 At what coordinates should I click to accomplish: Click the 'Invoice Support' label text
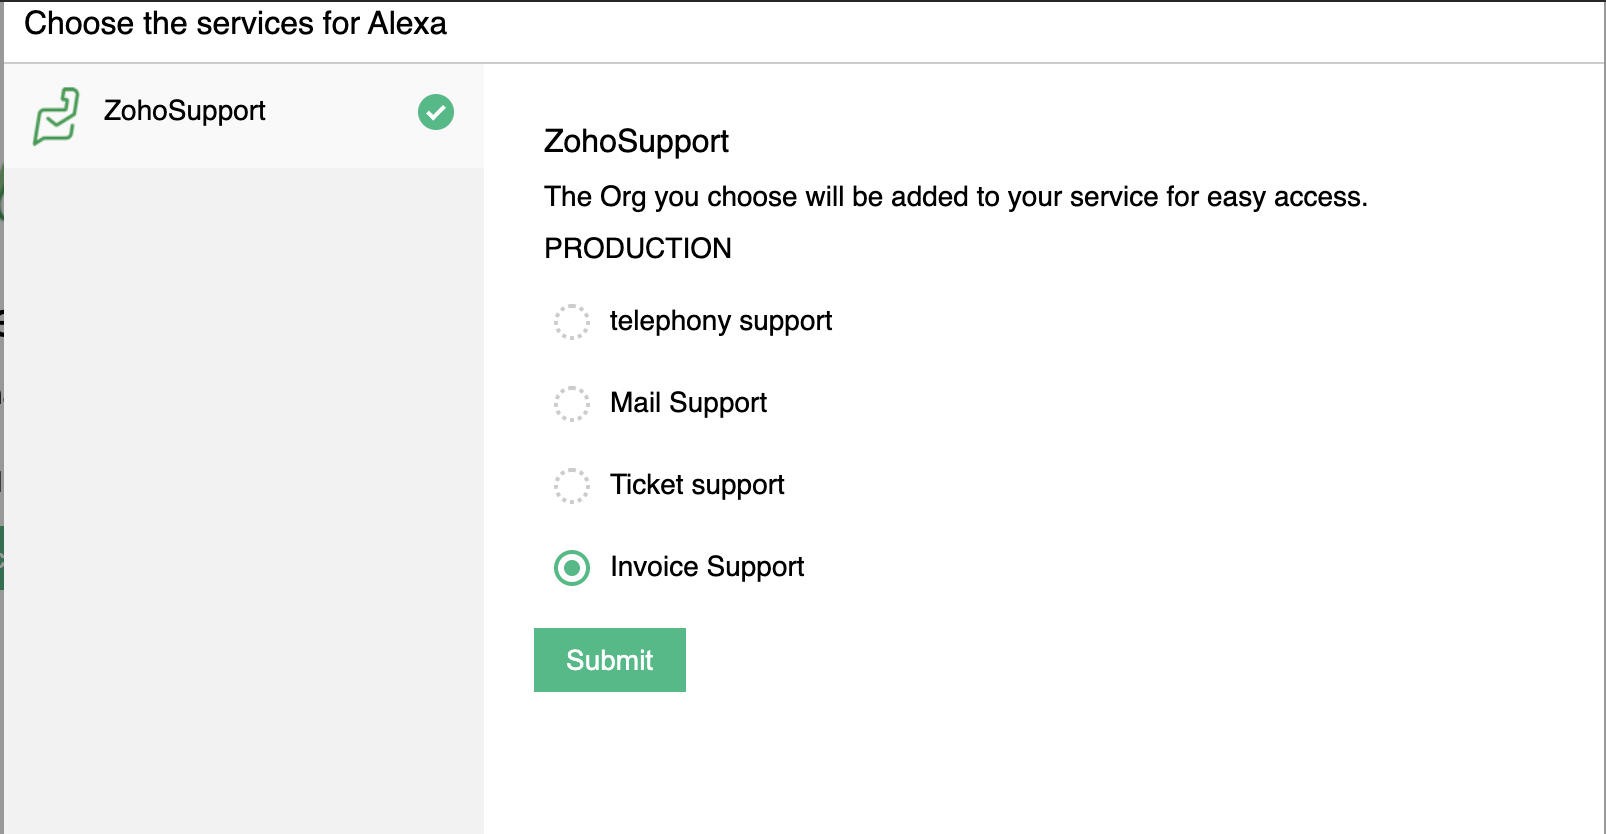(707, 567)
